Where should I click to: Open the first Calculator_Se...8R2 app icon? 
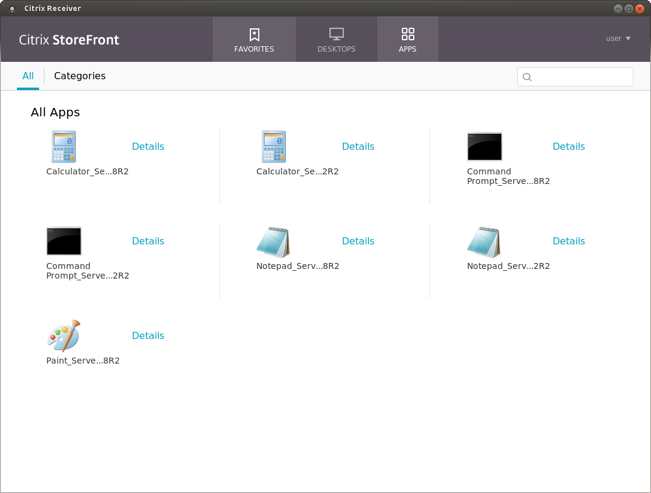(64, 147)
